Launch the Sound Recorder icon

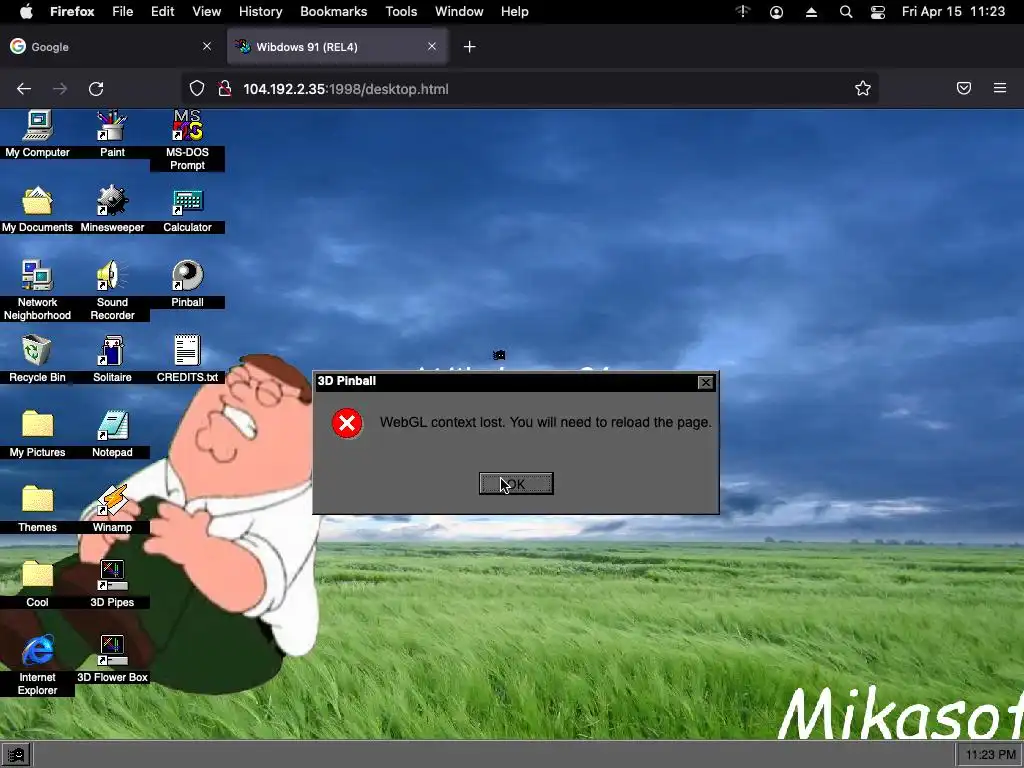click(112, 290)
